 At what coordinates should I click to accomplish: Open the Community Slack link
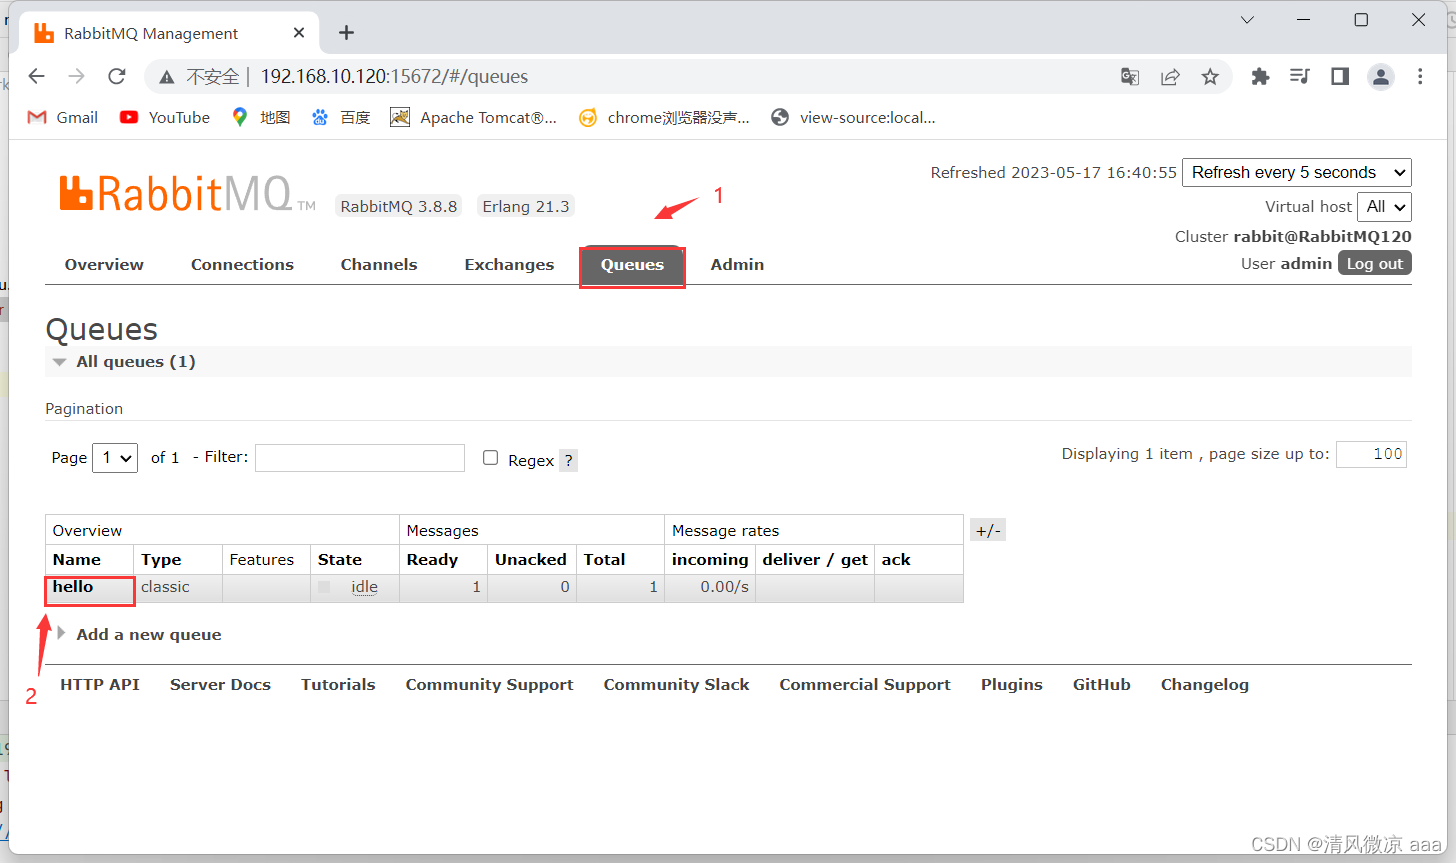click(676, 685)
